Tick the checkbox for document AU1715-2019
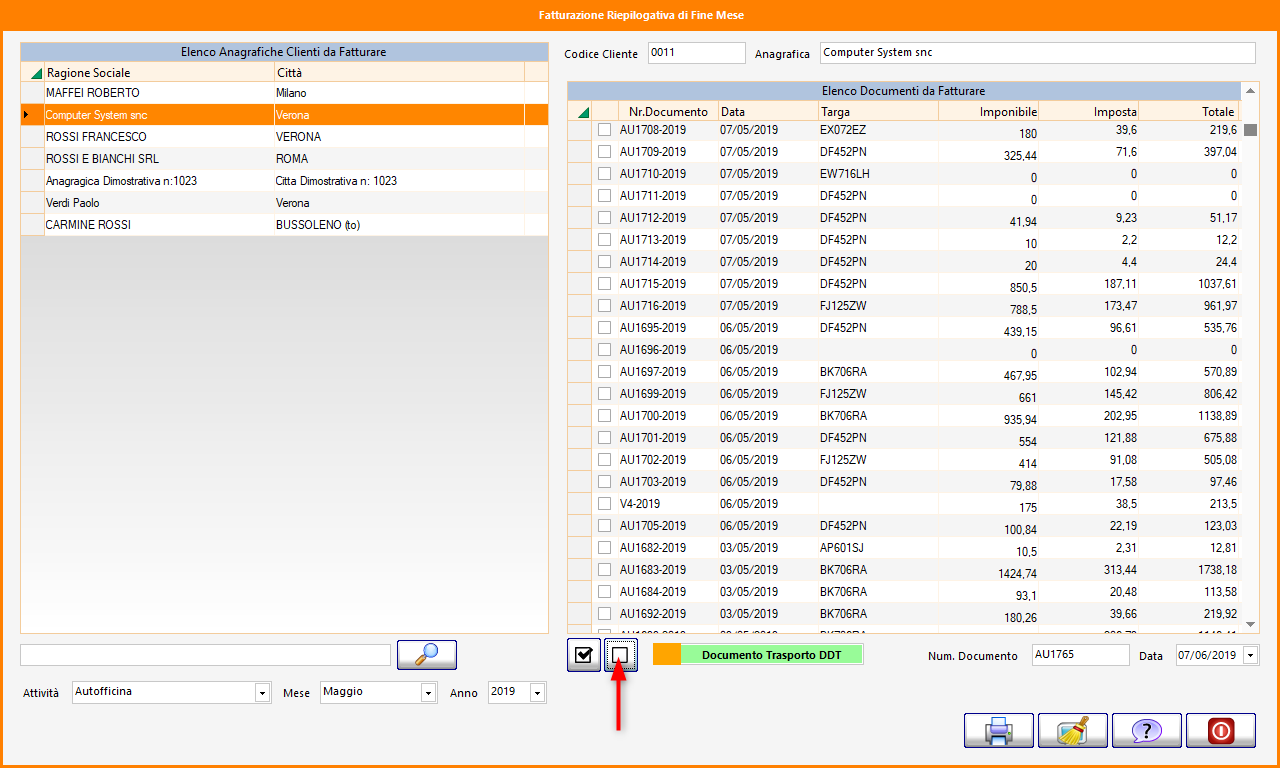The height and width of the screenshot is (768, 1280). click(x=604, y=284)
